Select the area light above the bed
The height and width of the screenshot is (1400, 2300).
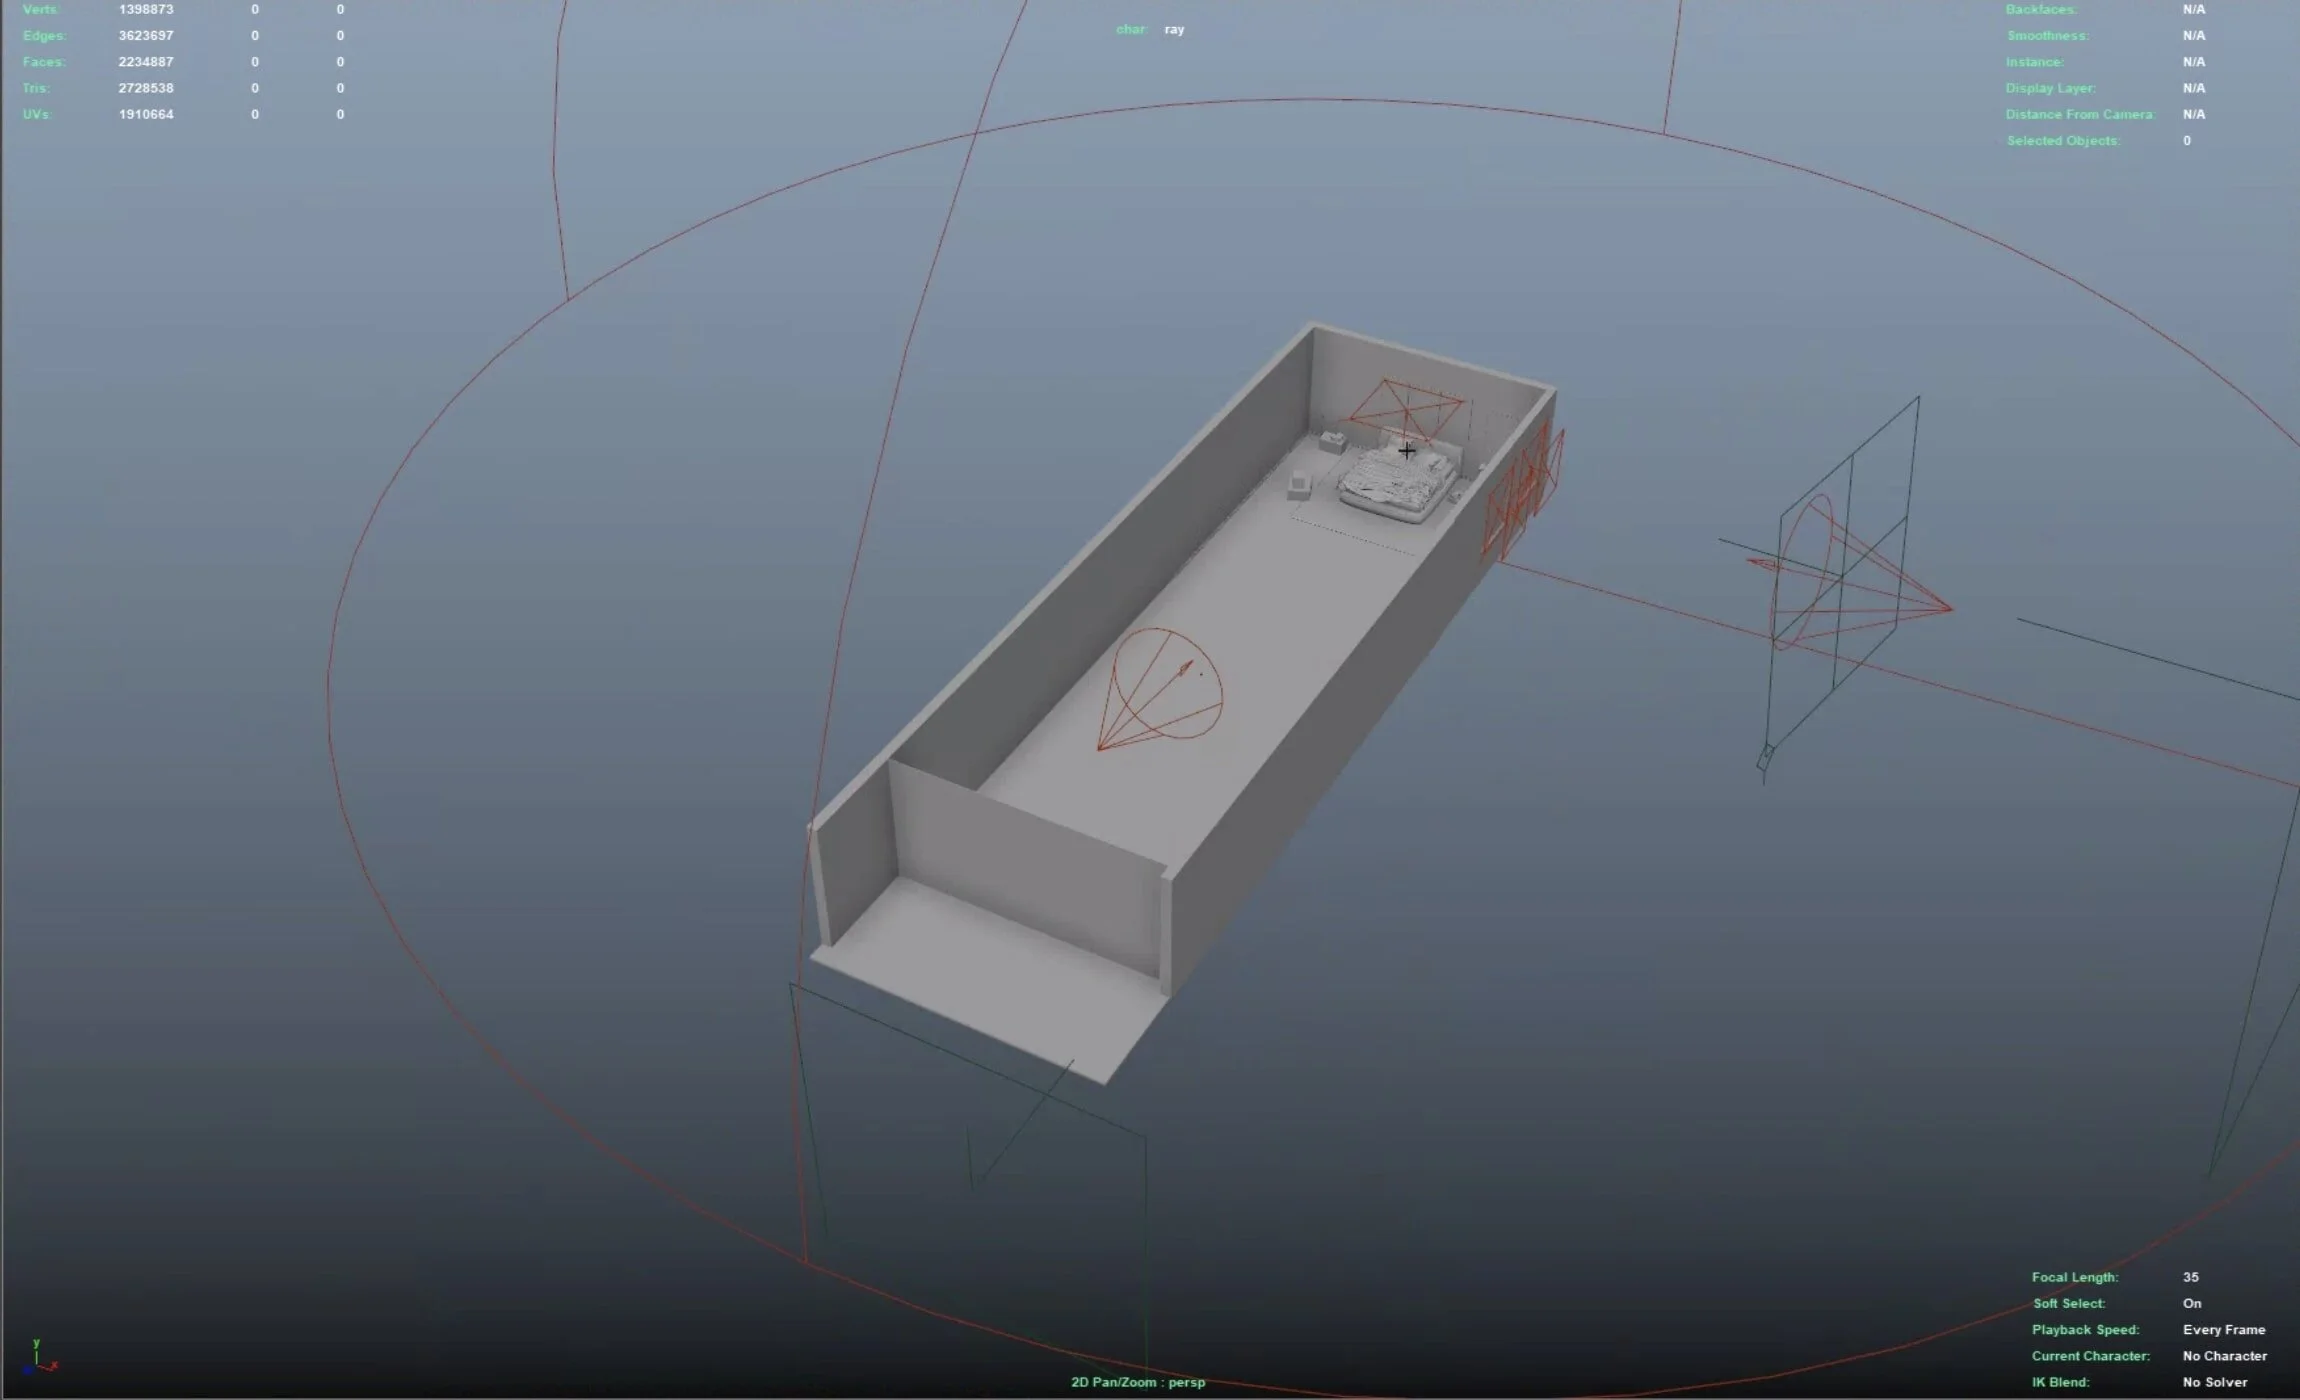point(1407,408)
